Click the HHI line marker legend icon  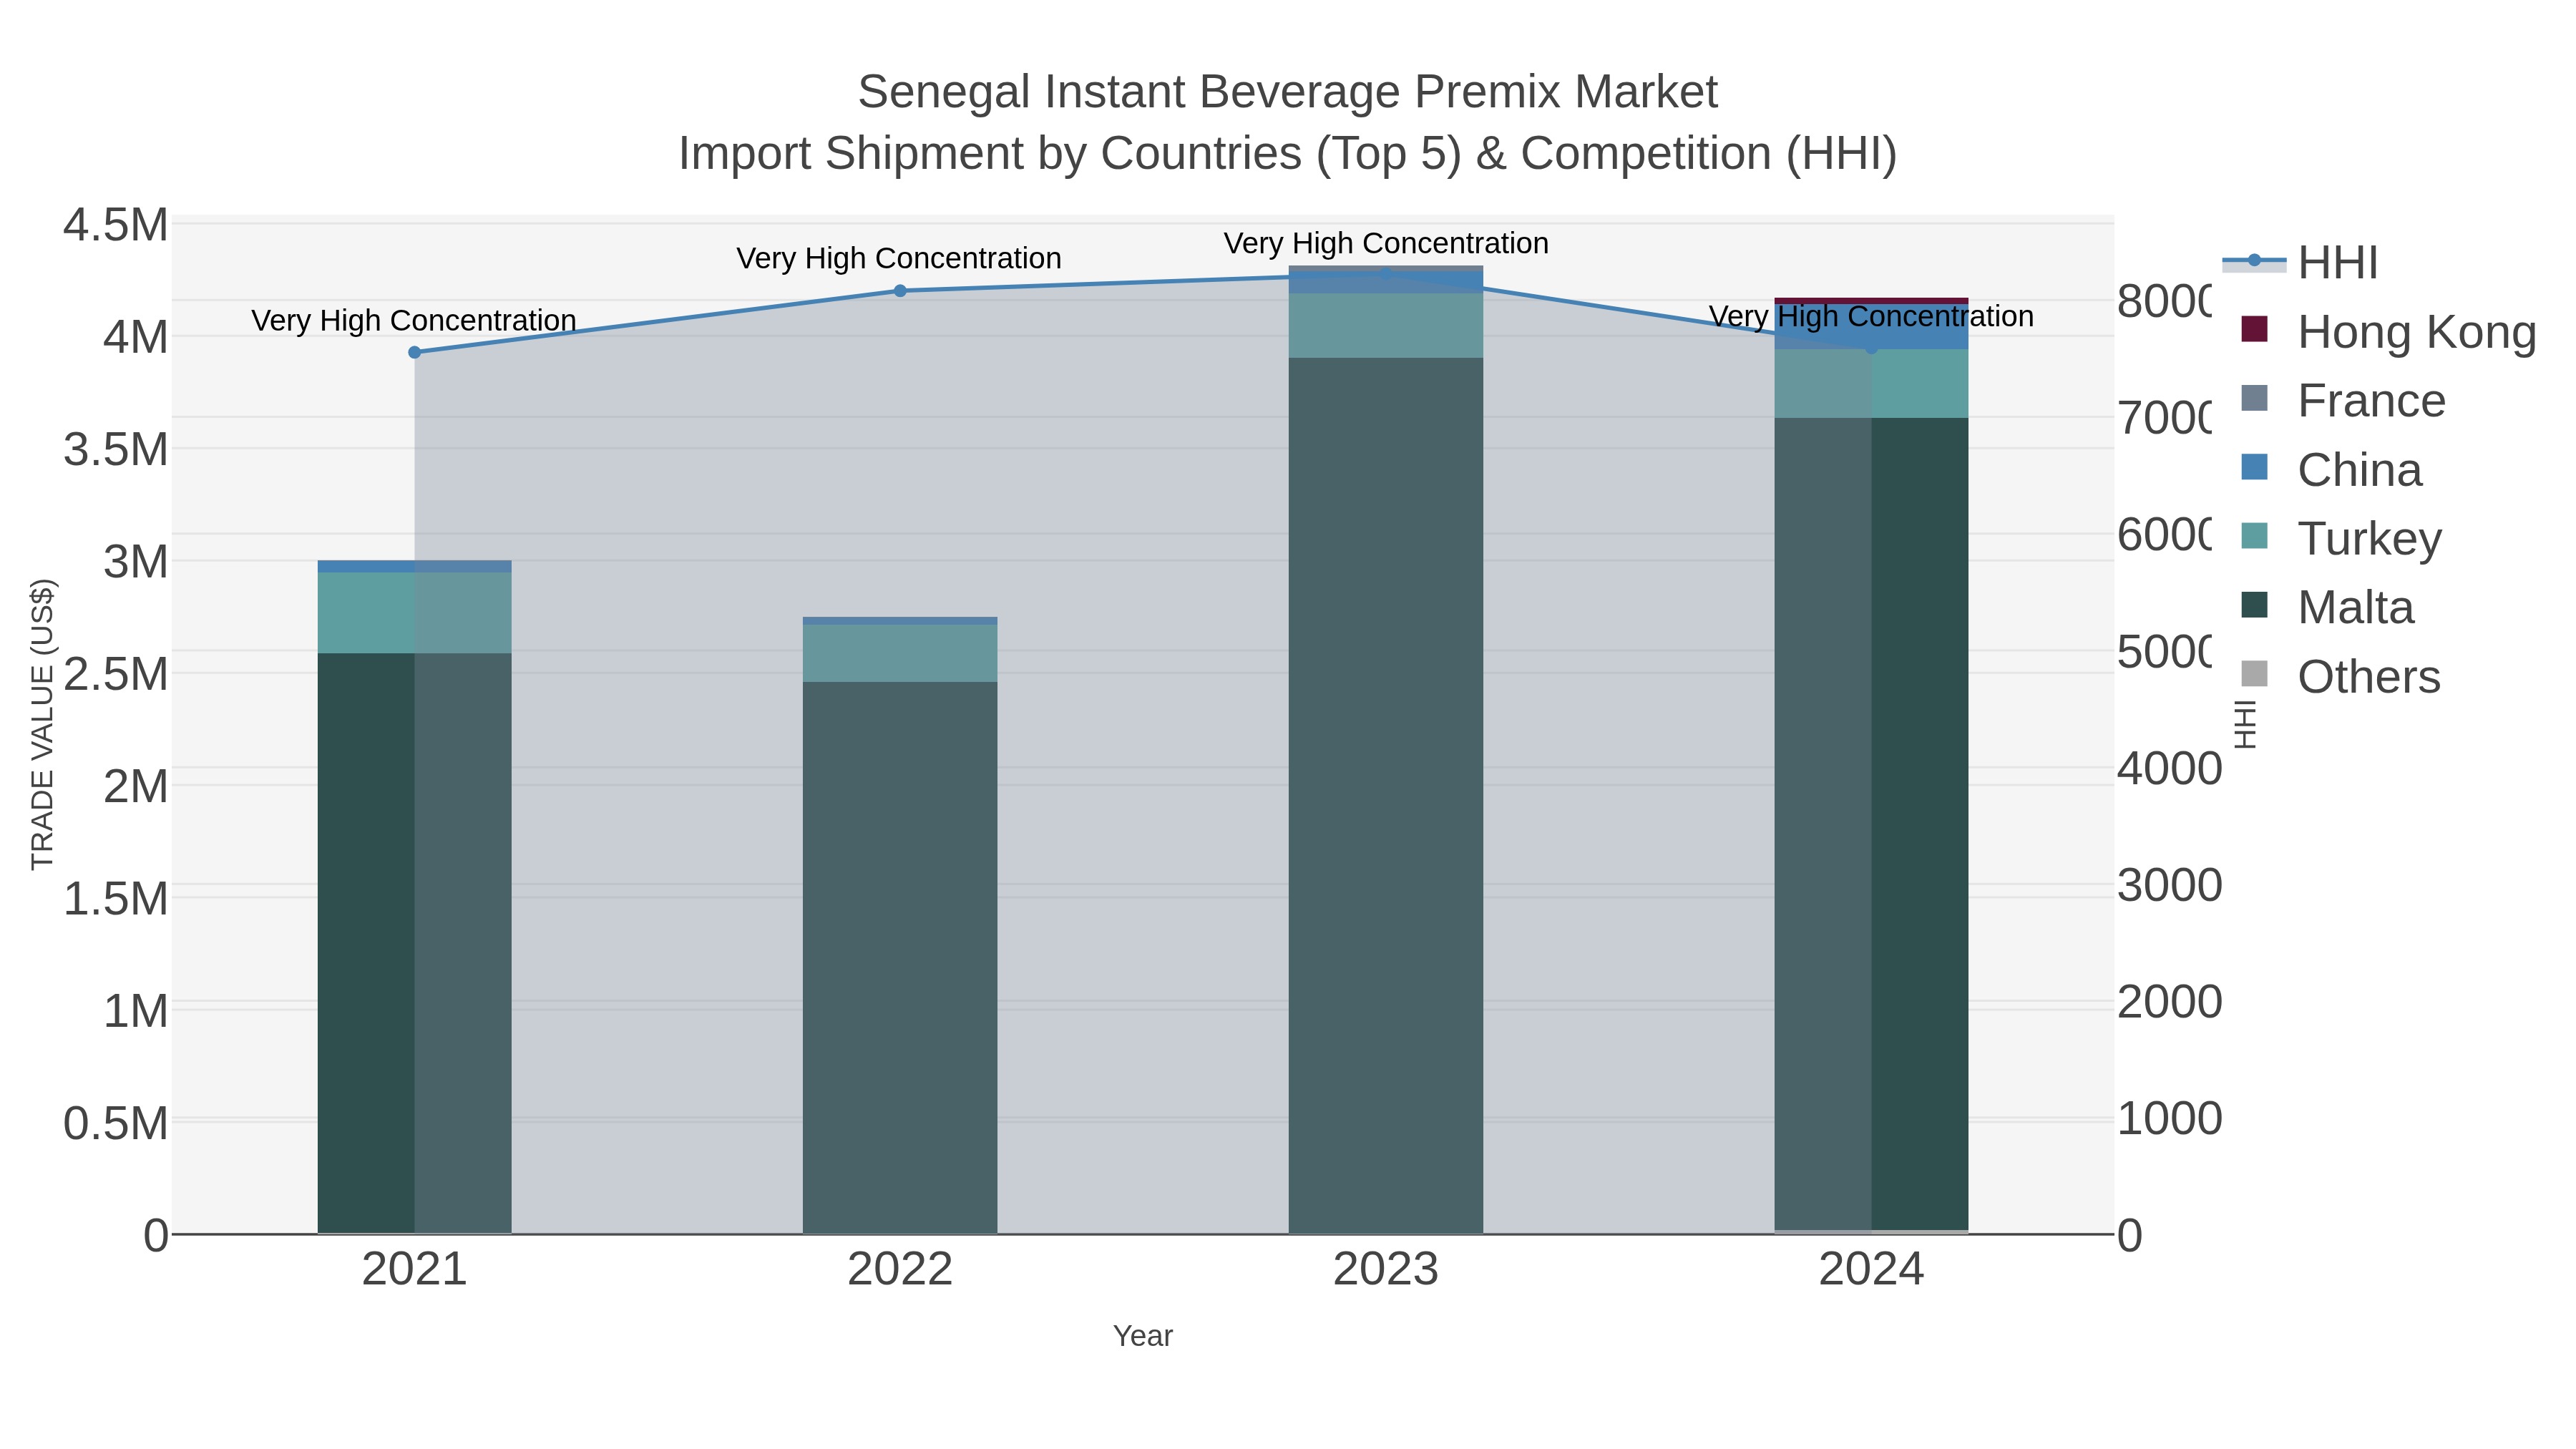(x=2254, y=262)
